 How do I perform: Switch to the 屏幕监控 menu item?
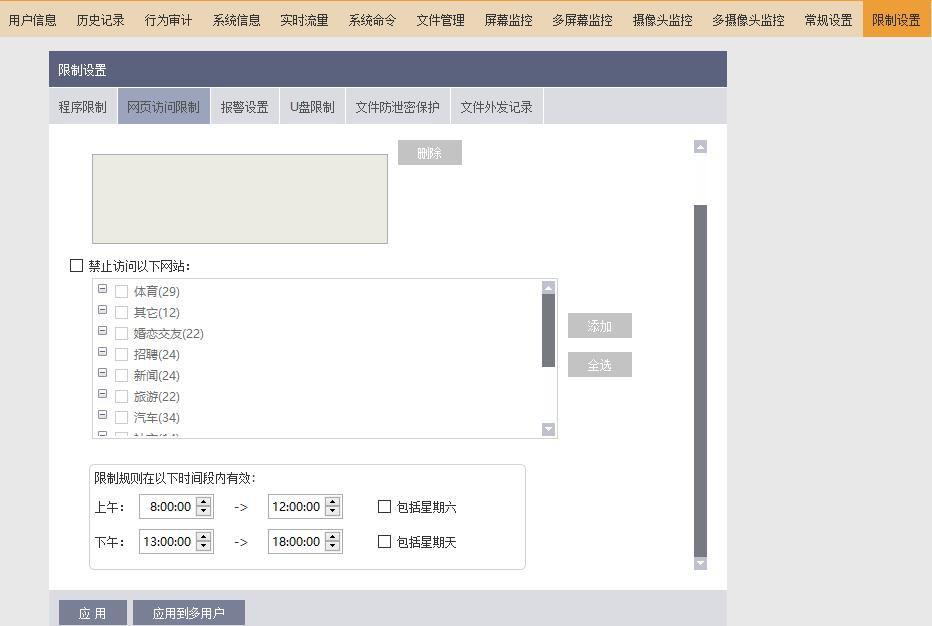(x=508, y=18)
